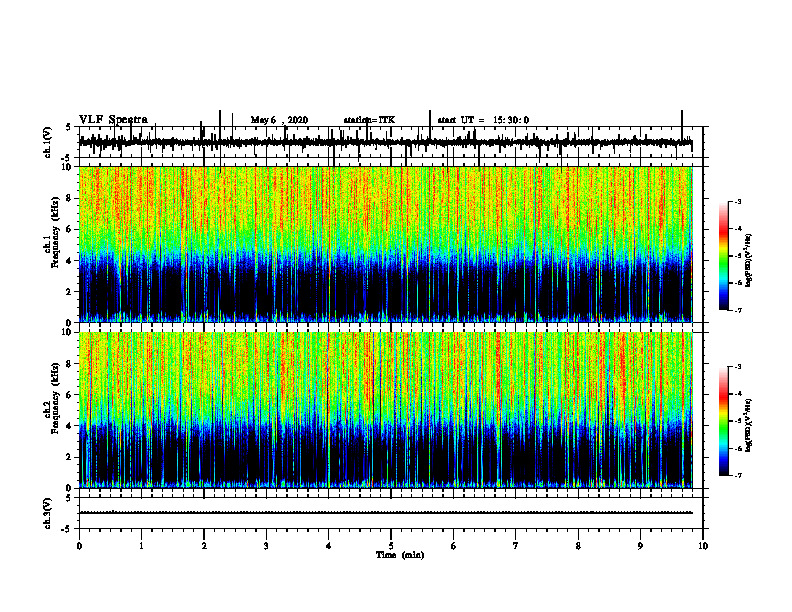The image size is (792, 612).
Task: Click the '-3' label on lower colorbar
Action: (x=737, y=367)
